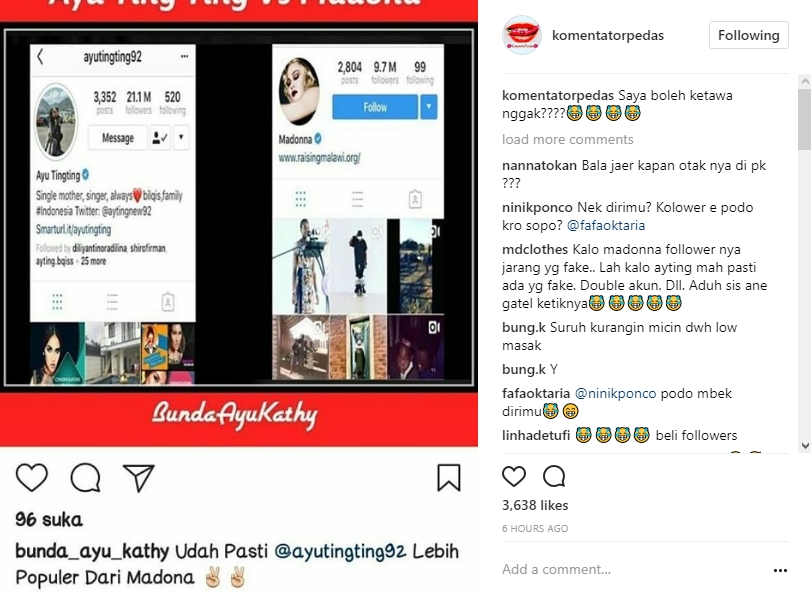The image size is (811, 594).
Task: Click the comment bubble icon above 3,638 likes
Action: pyautogui.click(x=554, y=476)
